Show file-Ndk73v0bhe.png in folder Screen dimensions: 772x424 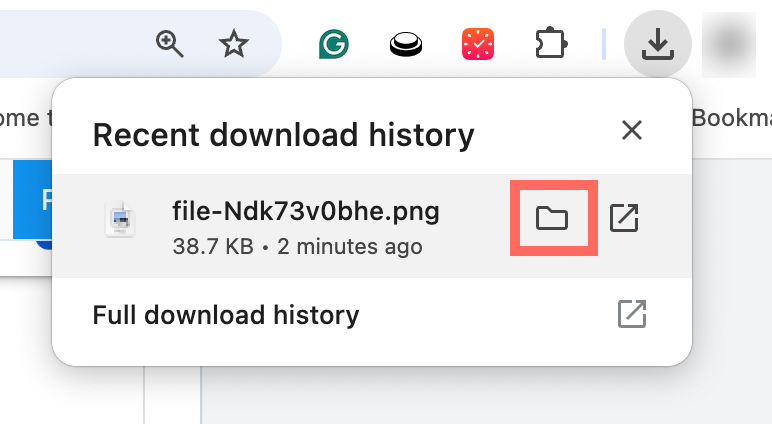coord(553,217)
